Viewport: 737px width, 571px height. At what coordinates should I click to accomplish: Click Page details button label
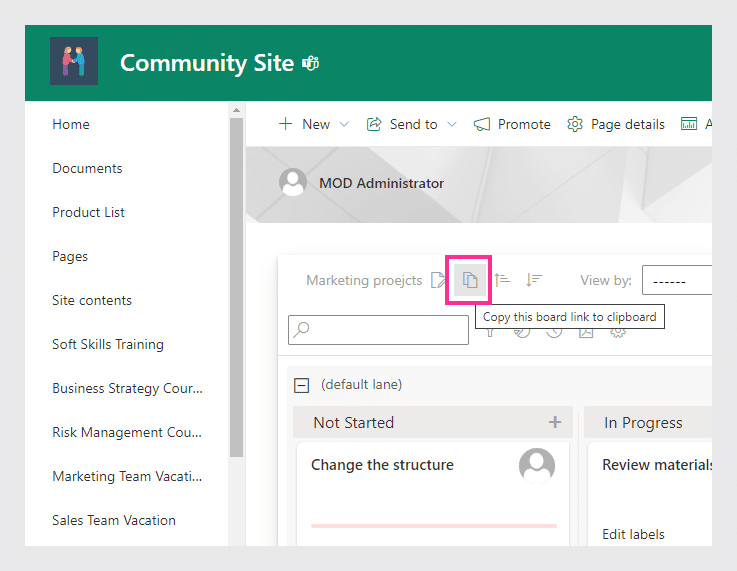627,125
